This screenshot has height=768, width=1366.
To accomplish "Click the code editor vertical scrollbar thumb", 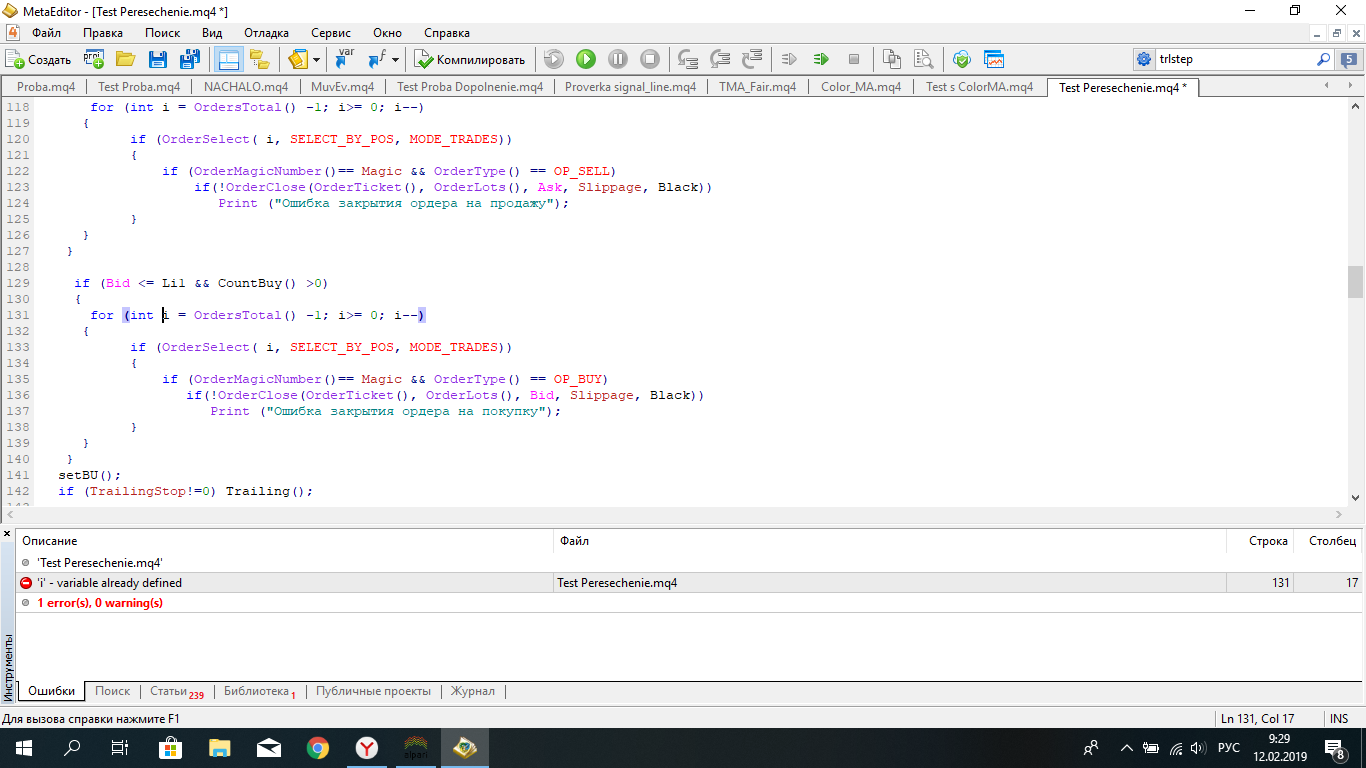I will point(1355,282).
